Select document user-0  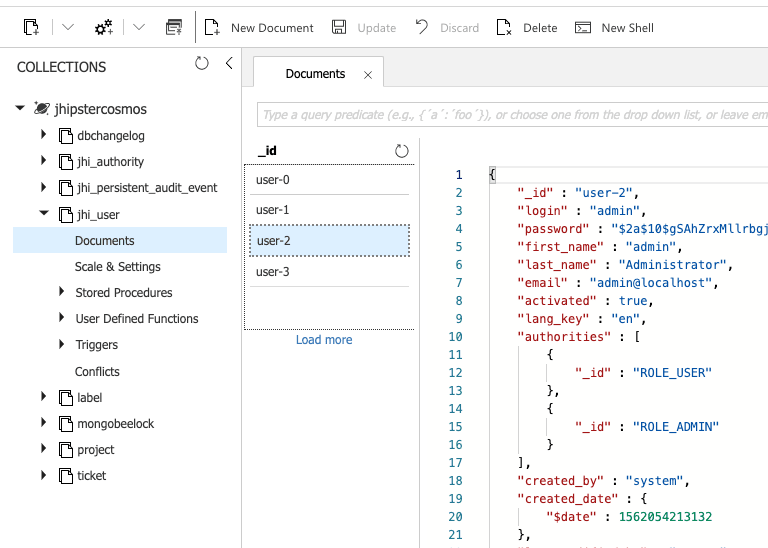coord(329,180)
